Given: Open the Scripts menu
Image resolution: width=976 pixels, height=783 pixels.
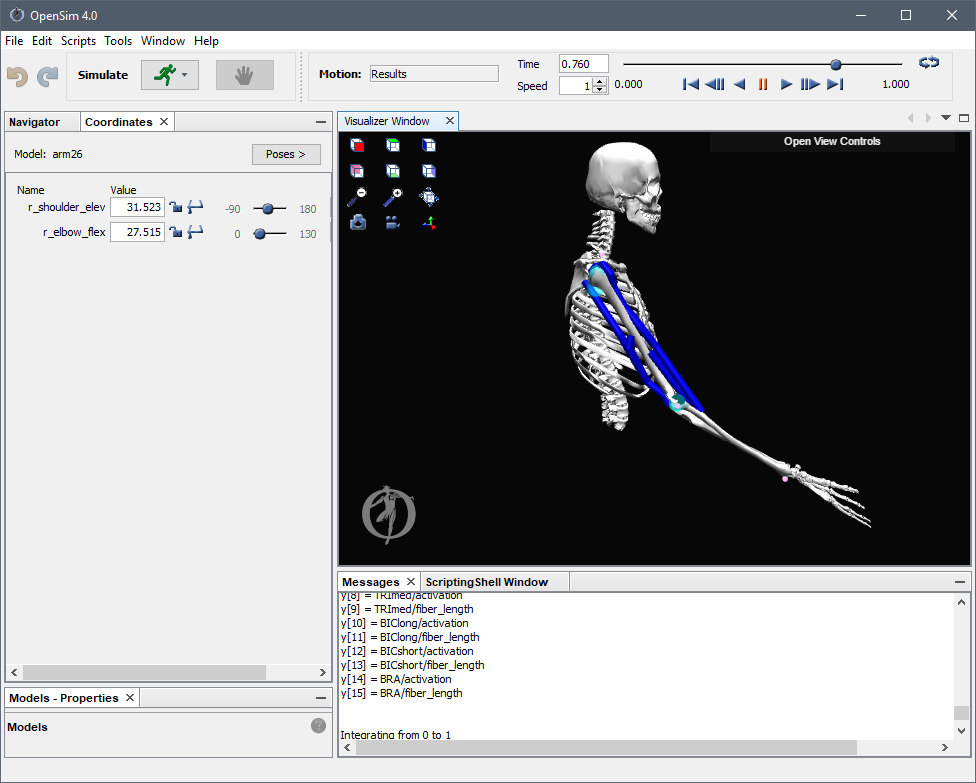Looking at the screenshot, I should (x=78, y=40).
